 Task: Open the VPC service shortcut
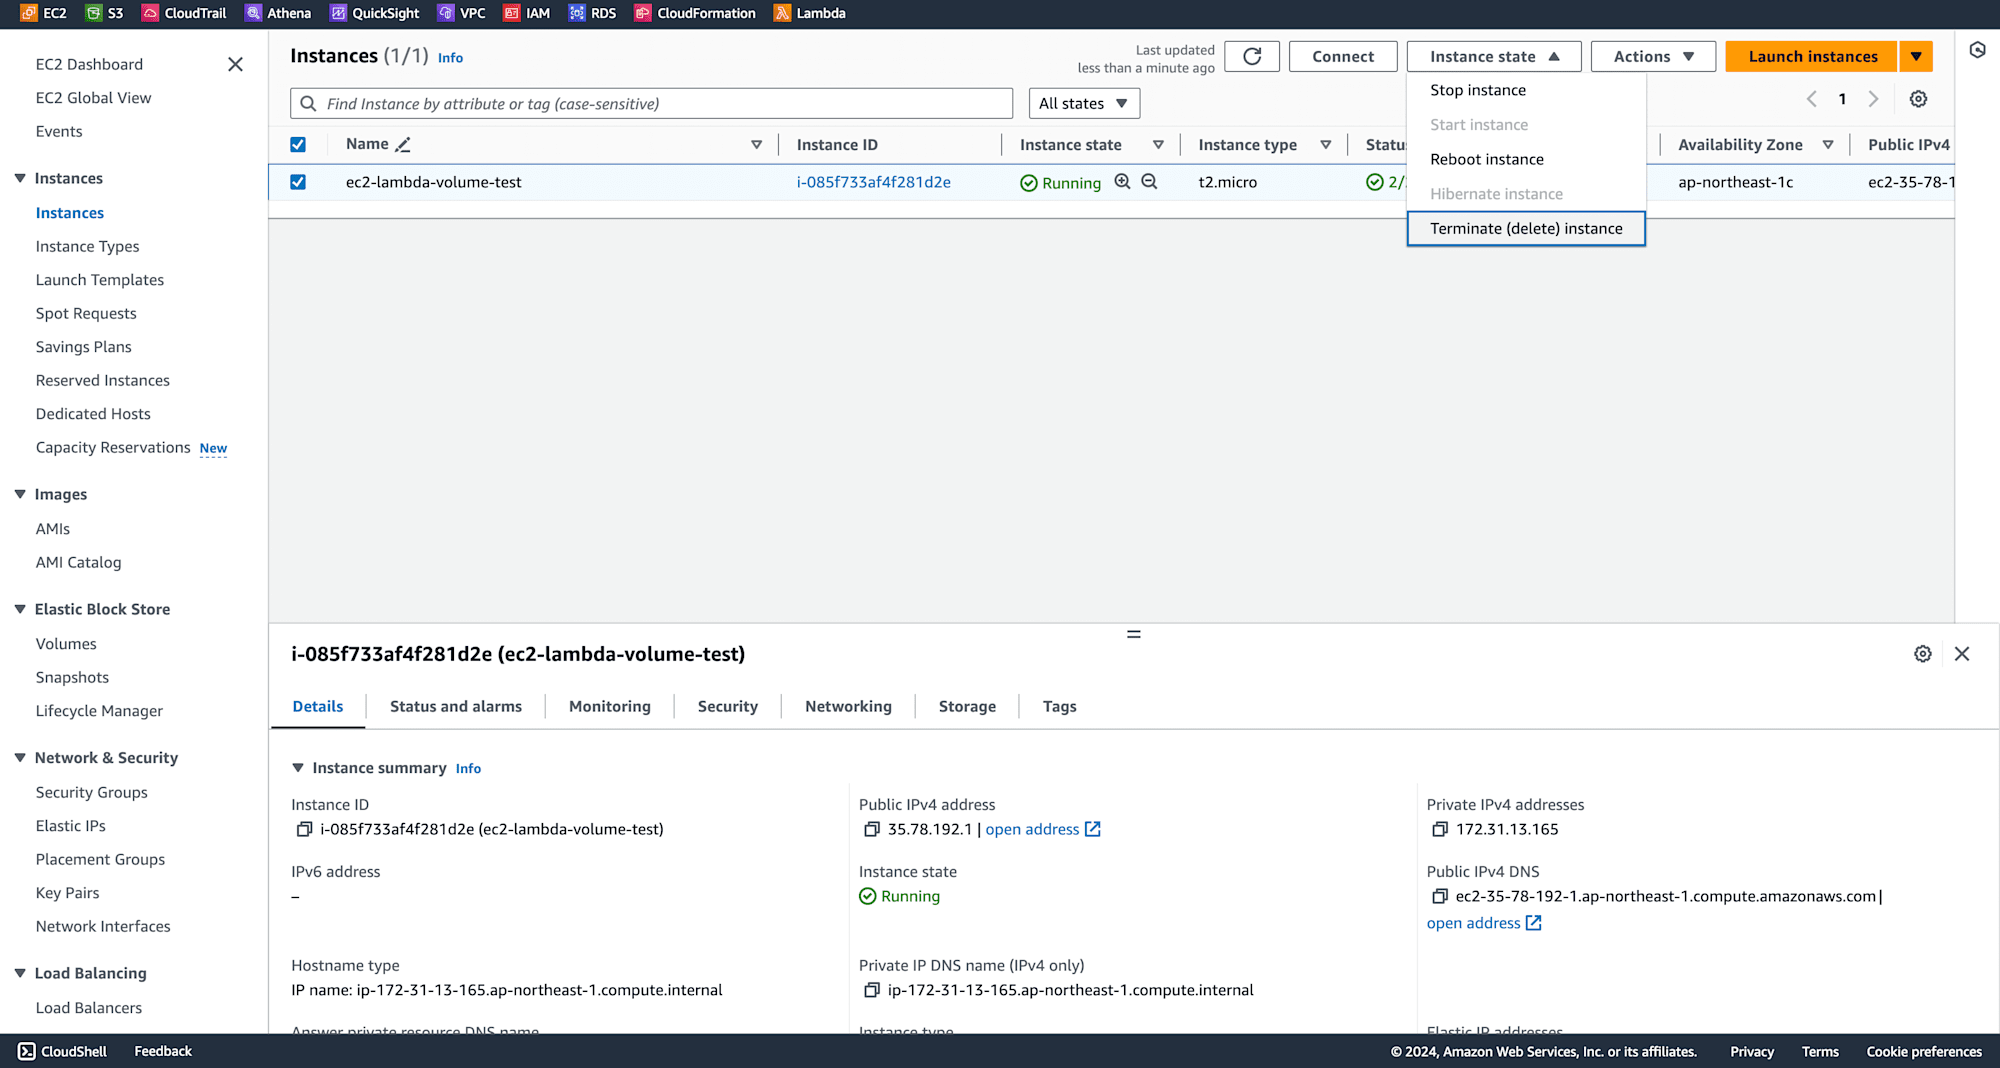point(462,13)
